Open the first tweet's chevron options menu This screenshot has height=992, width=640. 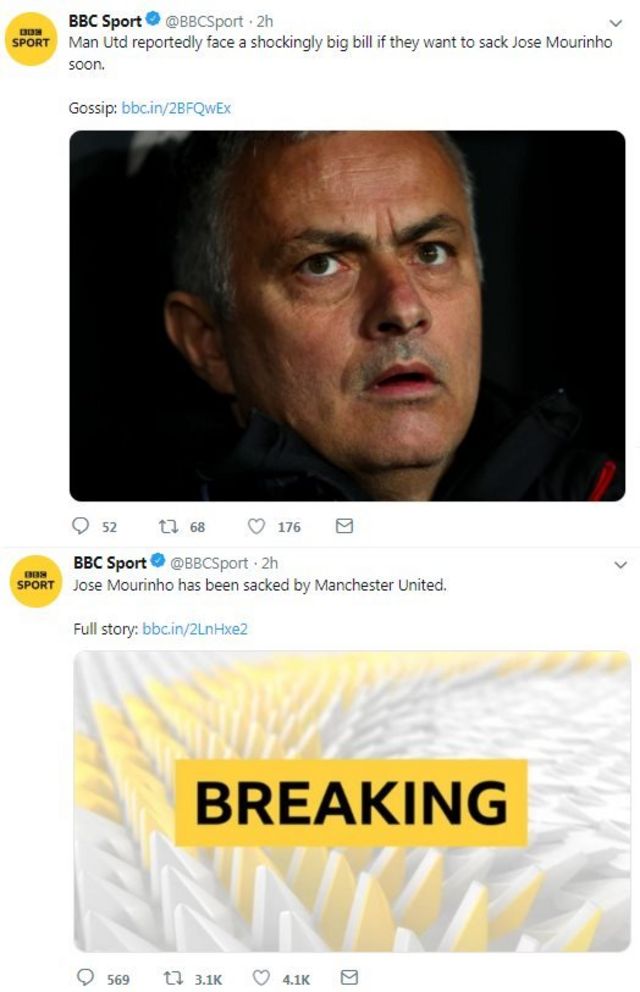tap(616, 23)
